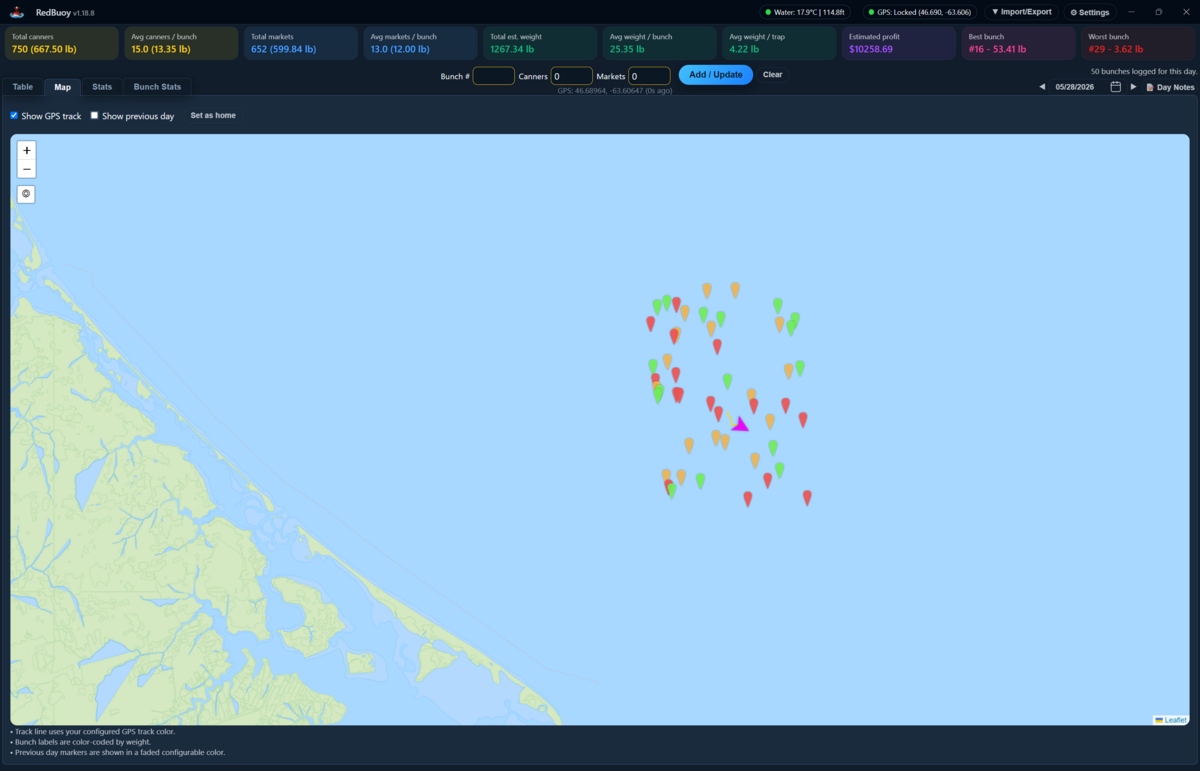This screenshot has height=771, width=1200.
Task: Open the Leaflet attribution link
Action: 1171,720
